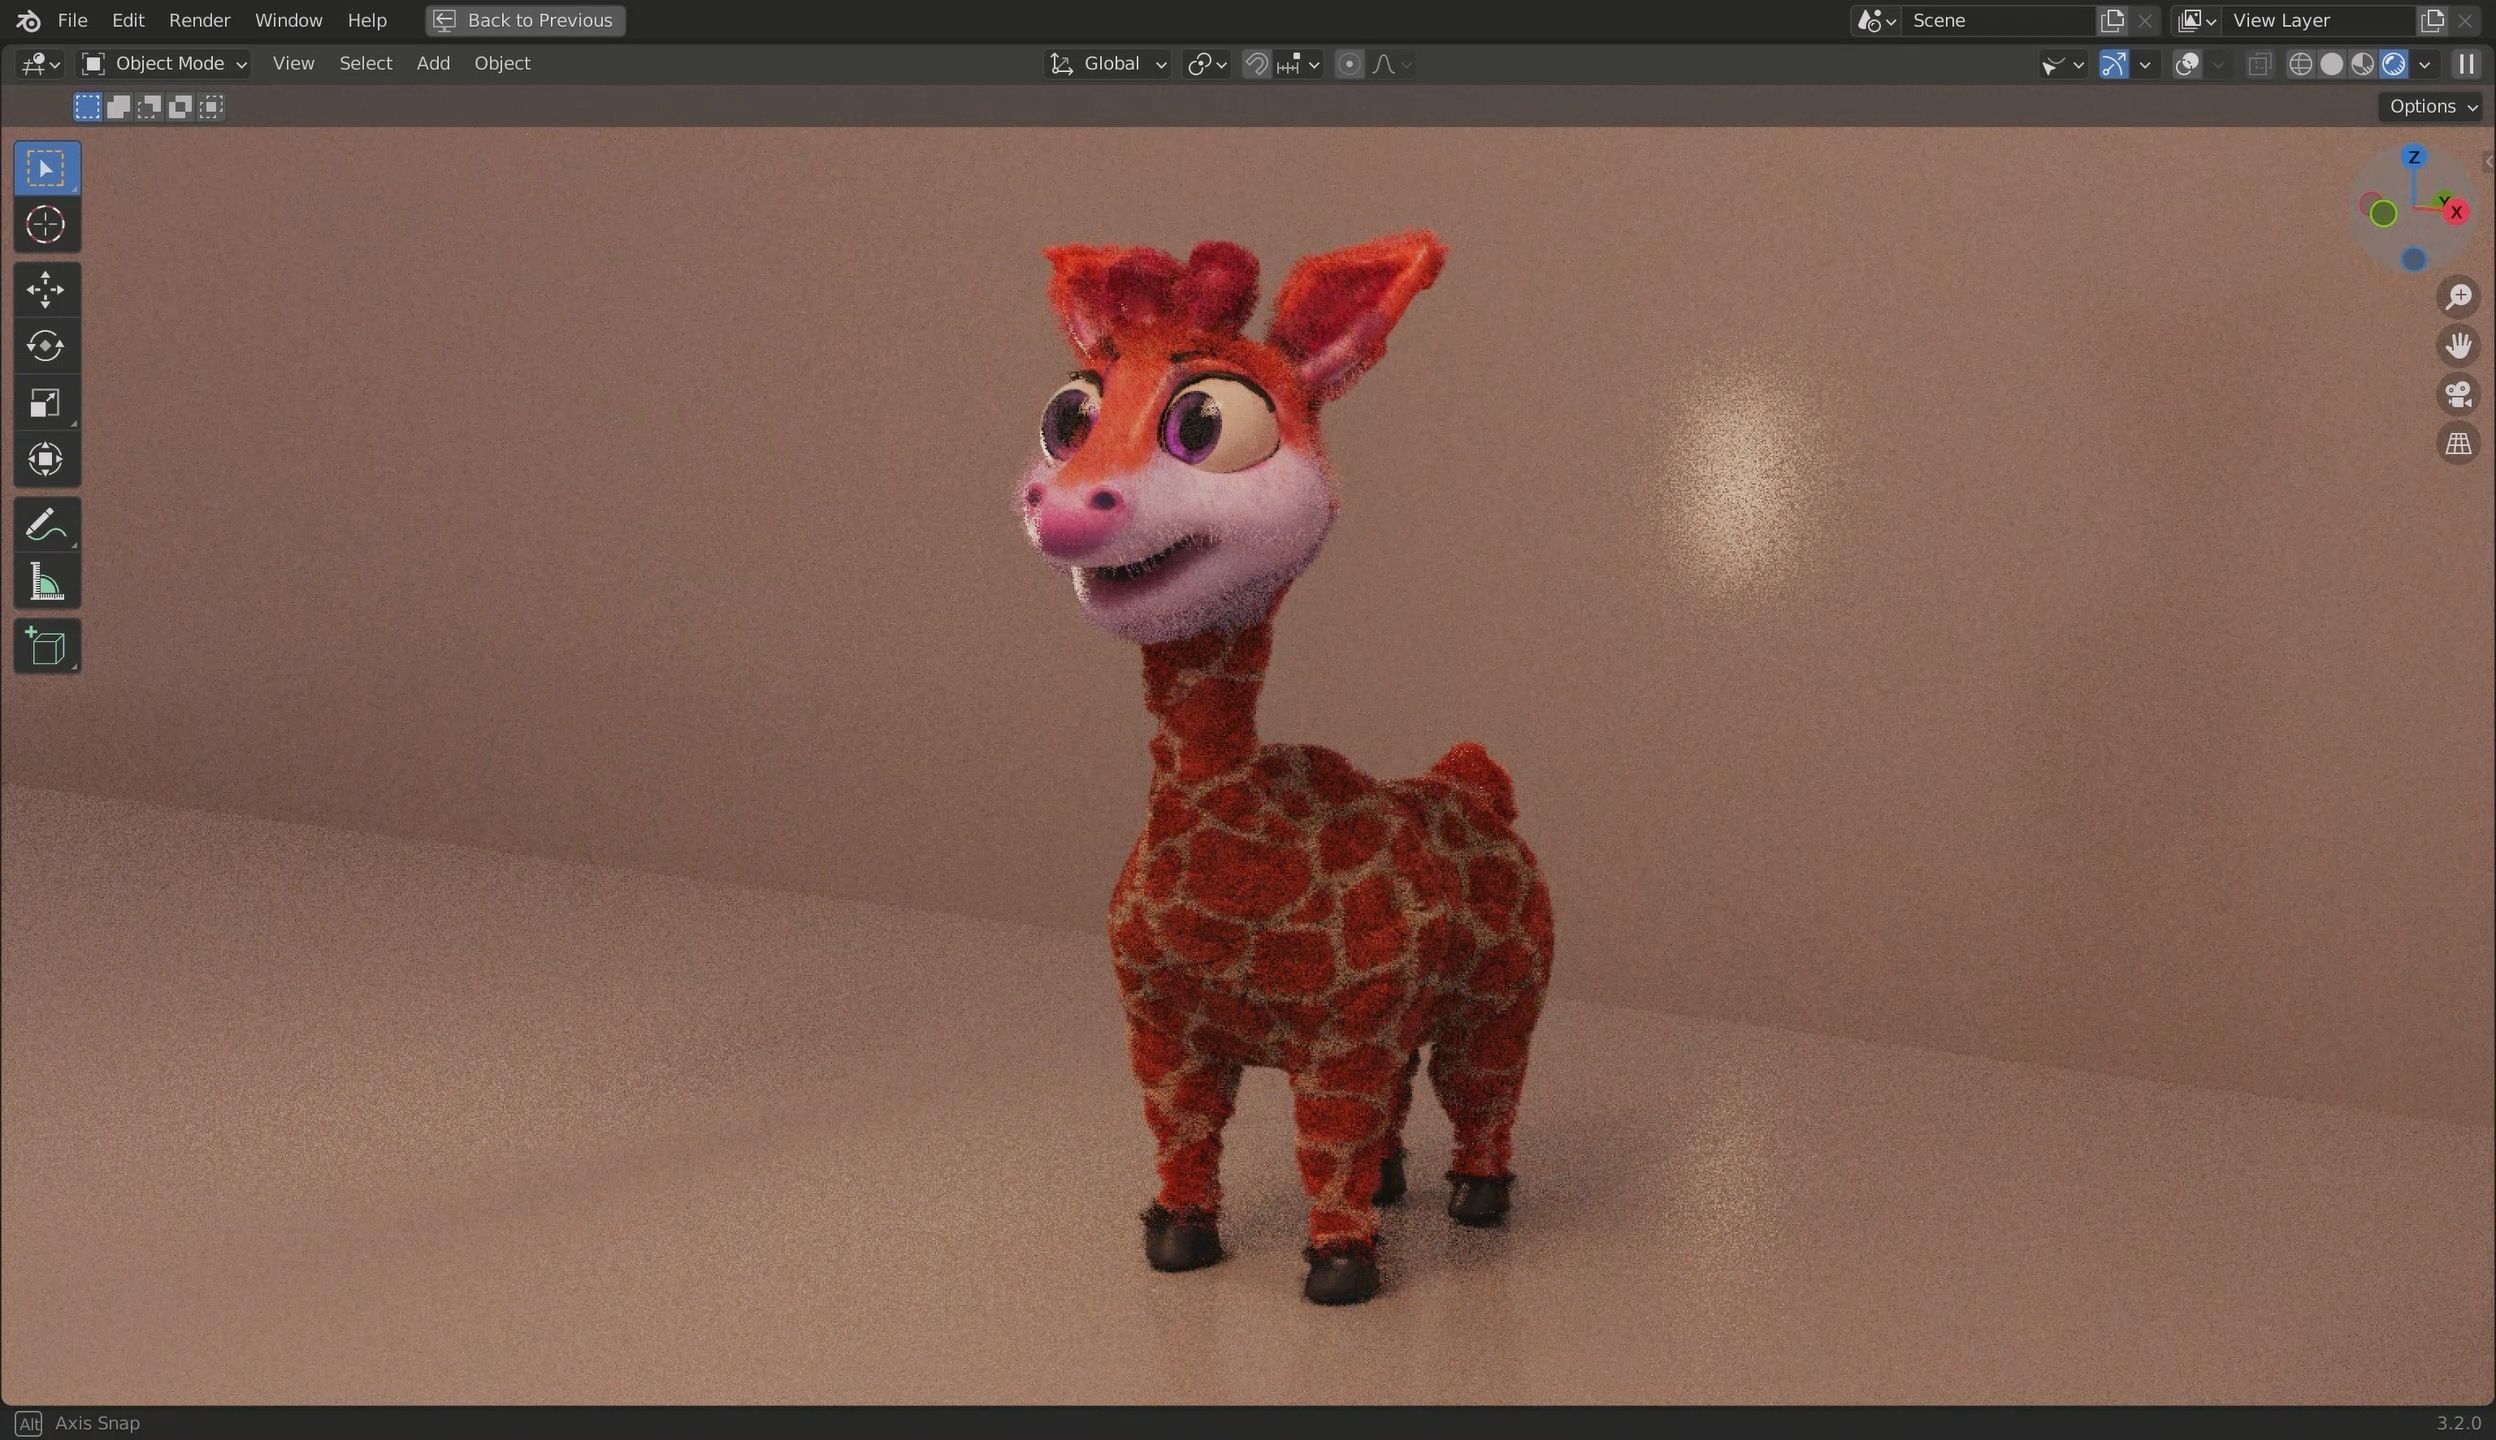2496x1440 pixels.
Task: Select the Annotate pencil tool
Action: point(46,525)
